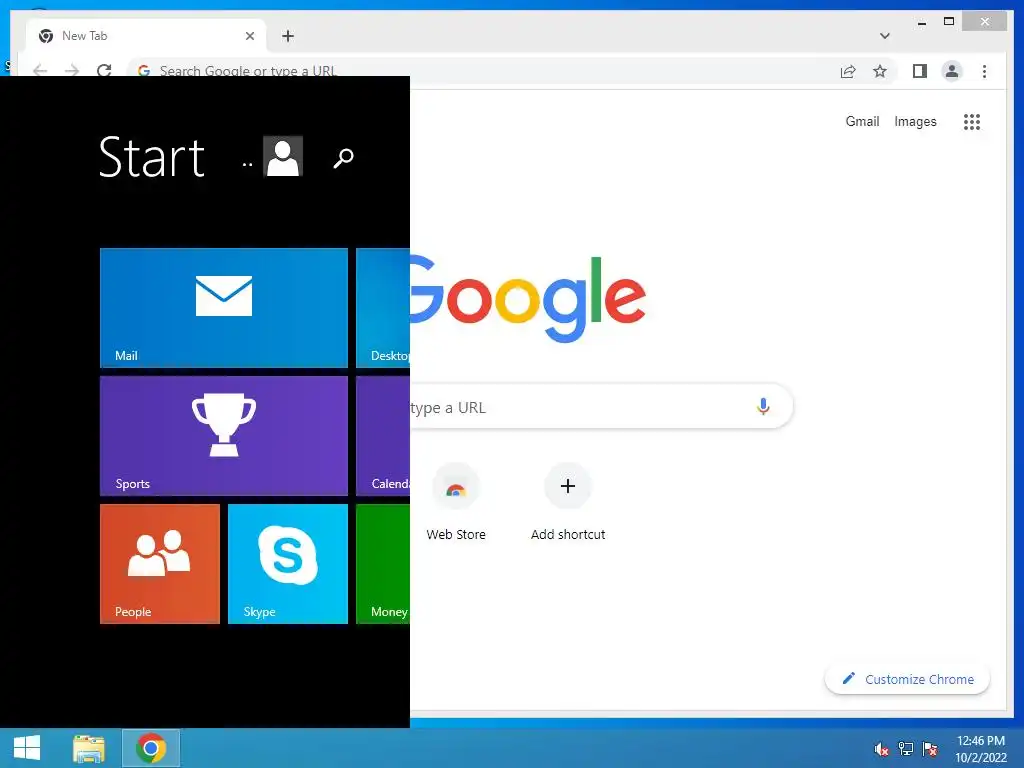Open Google Images link
The height and width of the screenshot is (768, 1024).
pyautogui.click(x=915, y=121)
